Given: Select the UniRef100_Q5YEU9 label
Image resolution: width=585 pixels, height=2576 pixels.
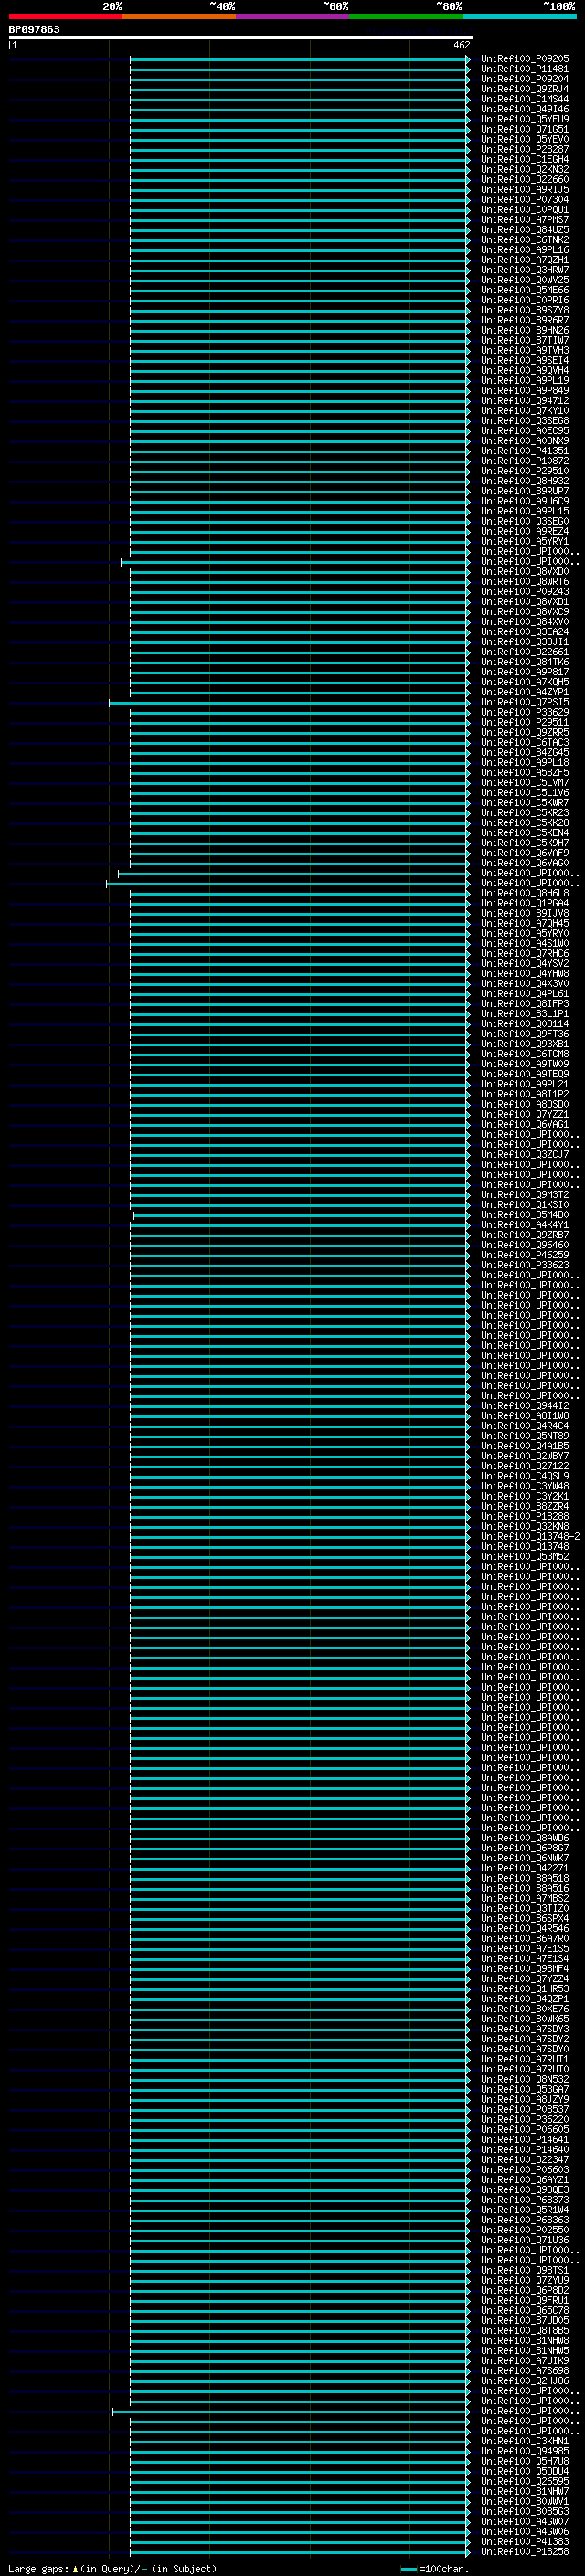Looking at the screenshot, I should (x=525, y=119).
